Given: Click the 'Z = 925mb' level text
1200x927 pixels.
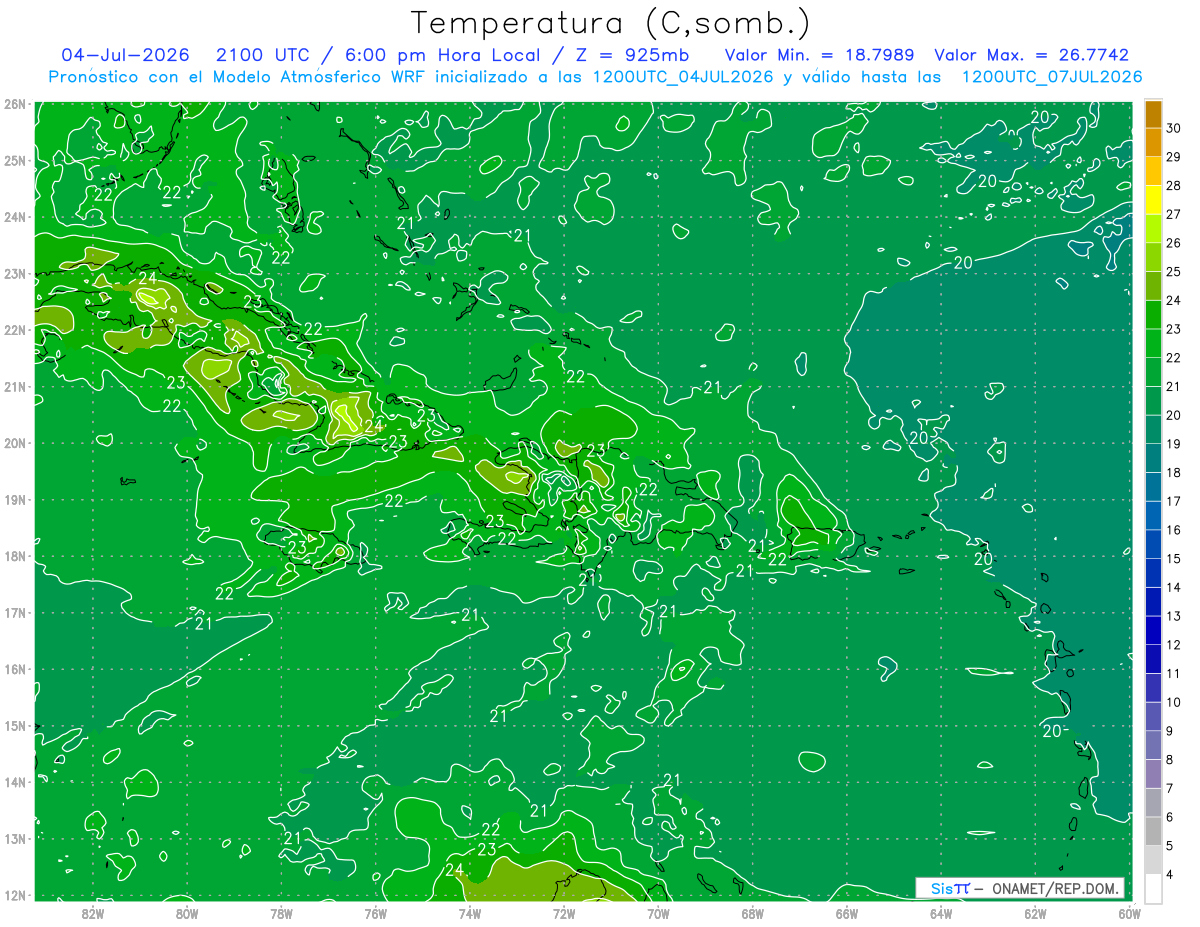Looking at the screenshot, I should (x=633, y=55).
